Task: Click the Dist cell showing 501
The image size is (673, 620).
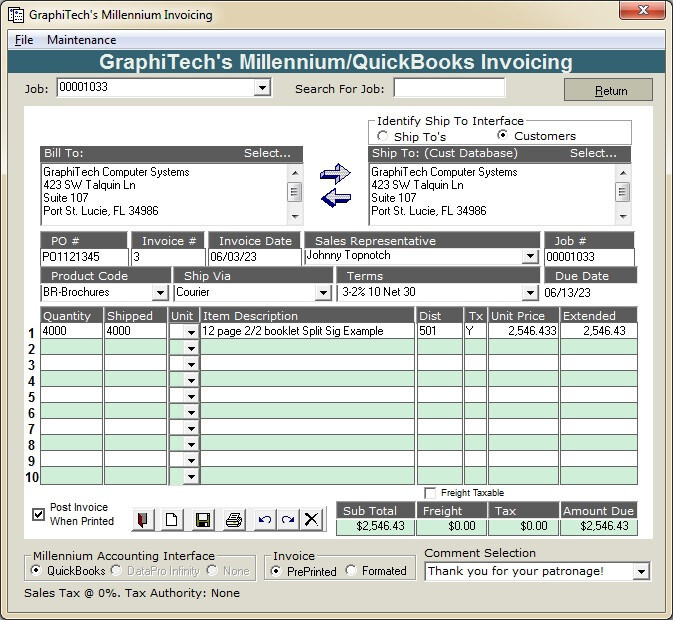Action: pos(440,331)
